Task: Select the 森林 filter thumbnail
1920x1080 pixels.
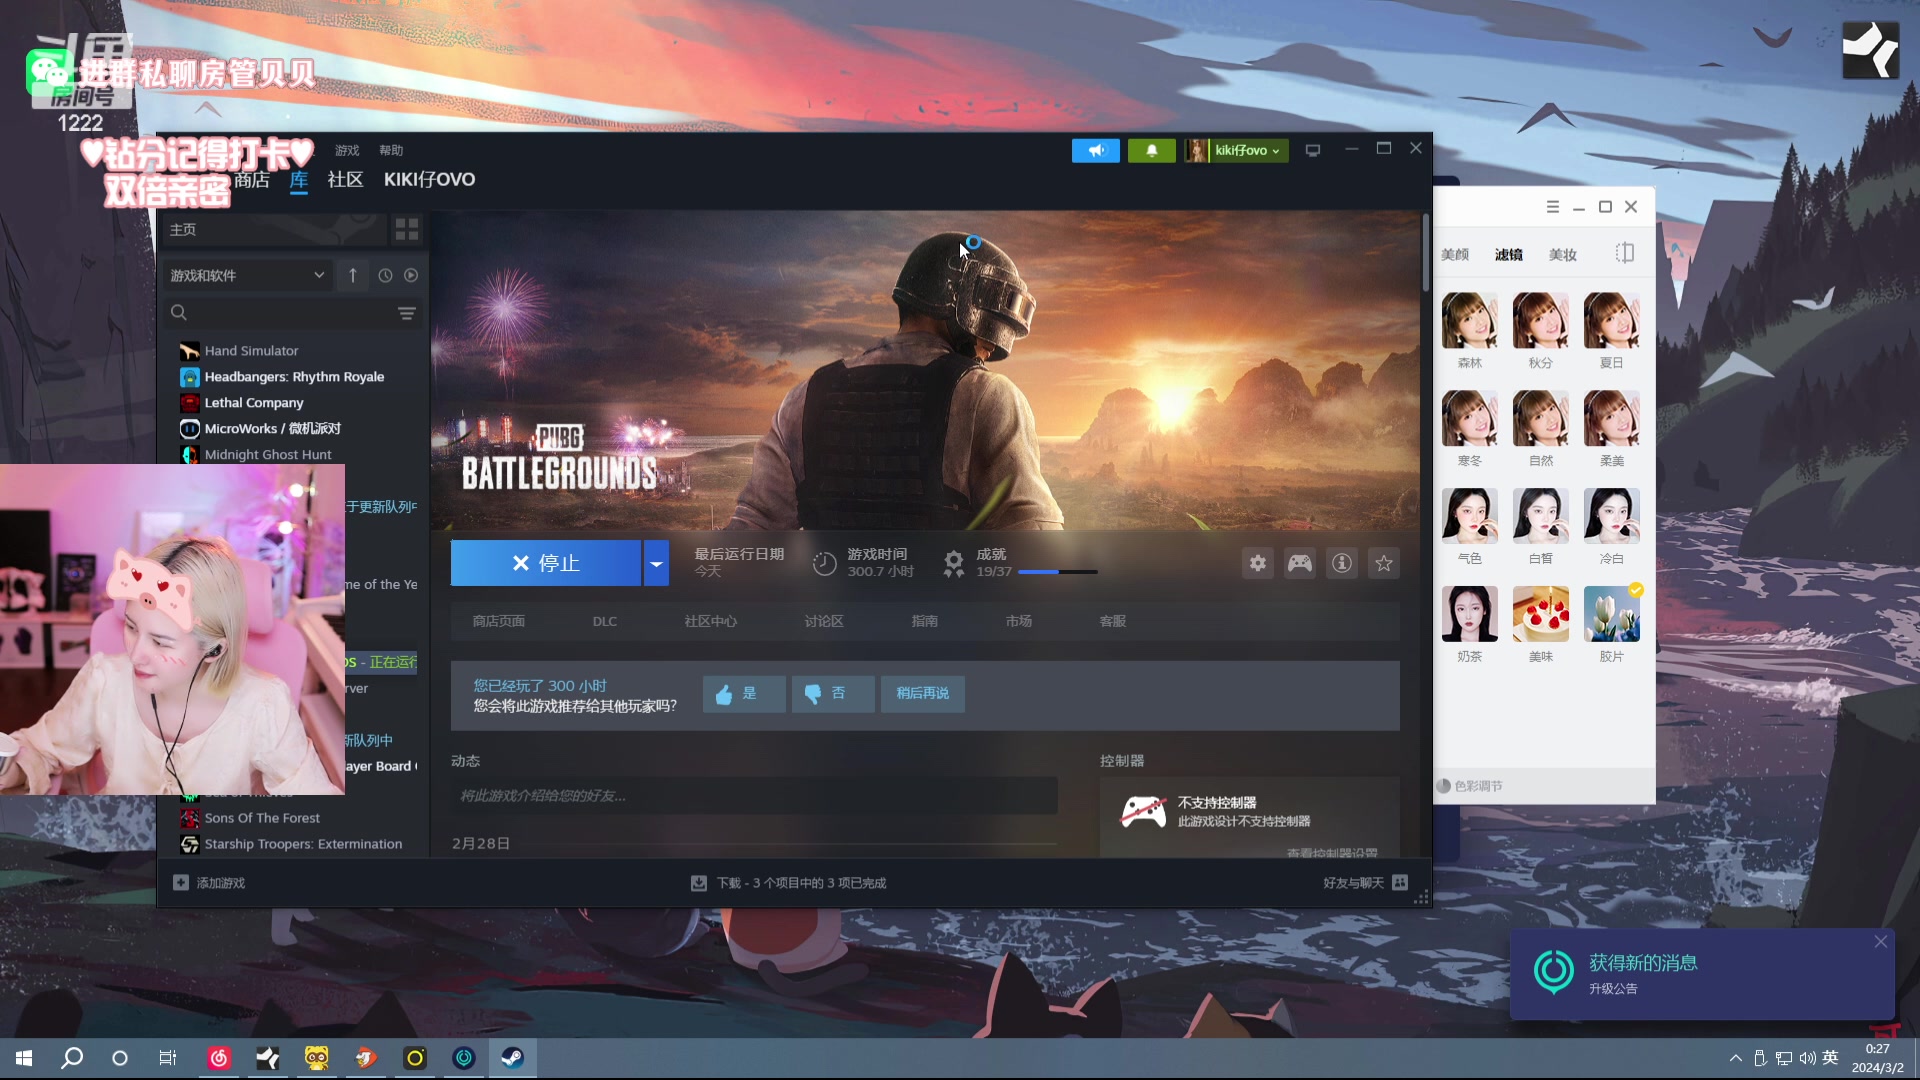Action: coord(1470,320)
